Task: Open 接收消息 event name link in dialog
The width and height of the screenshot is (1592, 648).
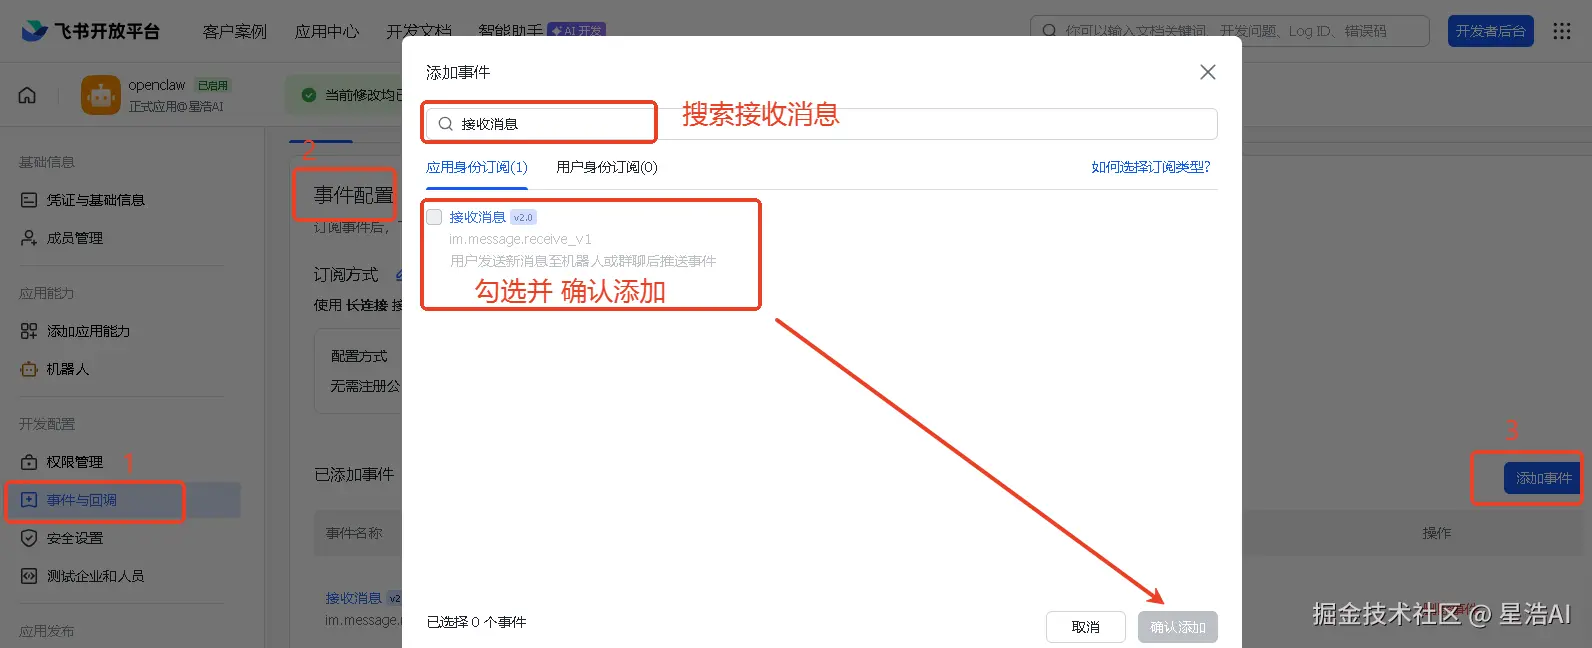Action: click(x=477, y=217)
